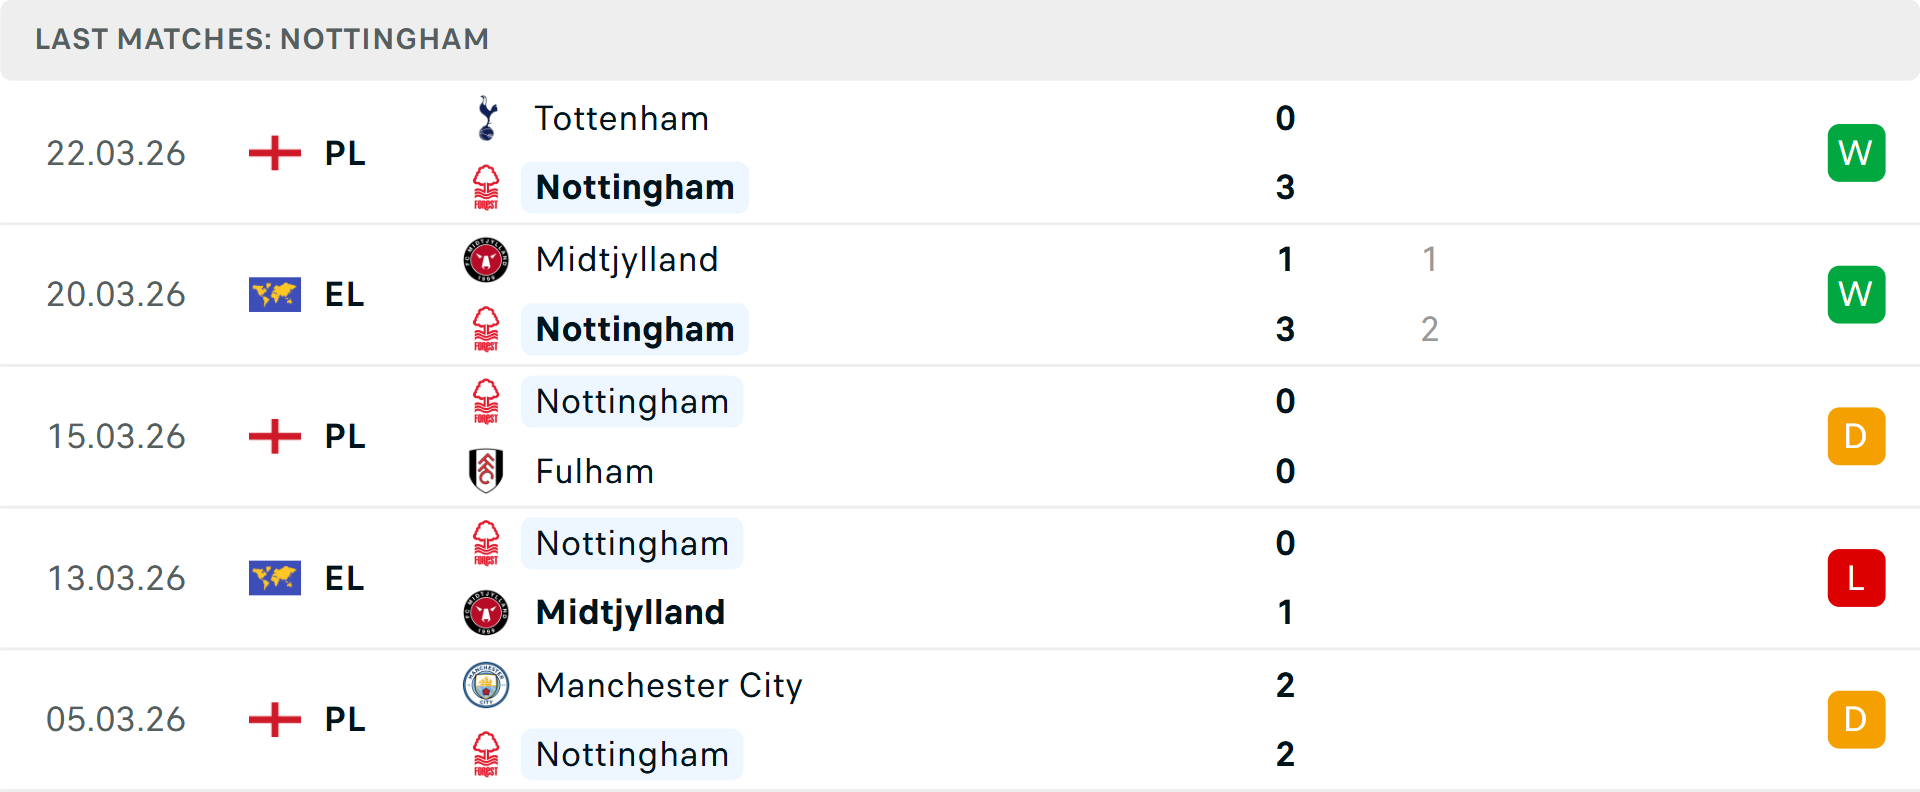Open the Fulham team link

[595, 471]
